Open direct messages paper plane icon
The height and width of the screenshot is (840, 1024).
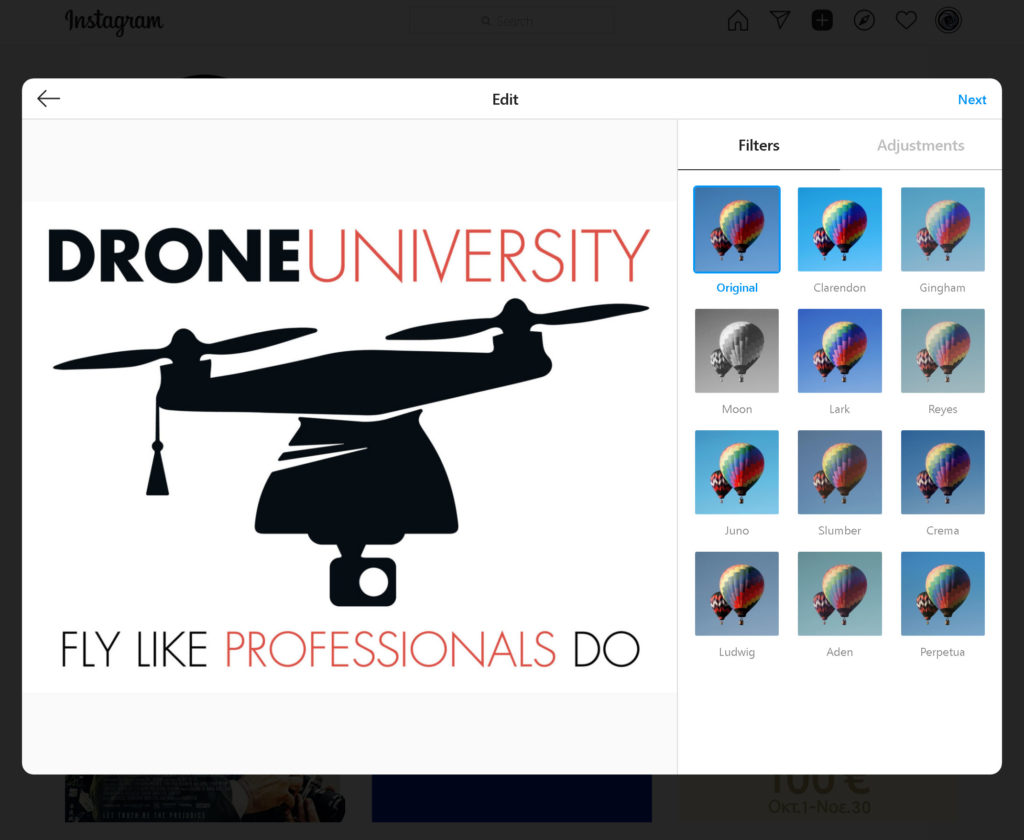(780, 21)
